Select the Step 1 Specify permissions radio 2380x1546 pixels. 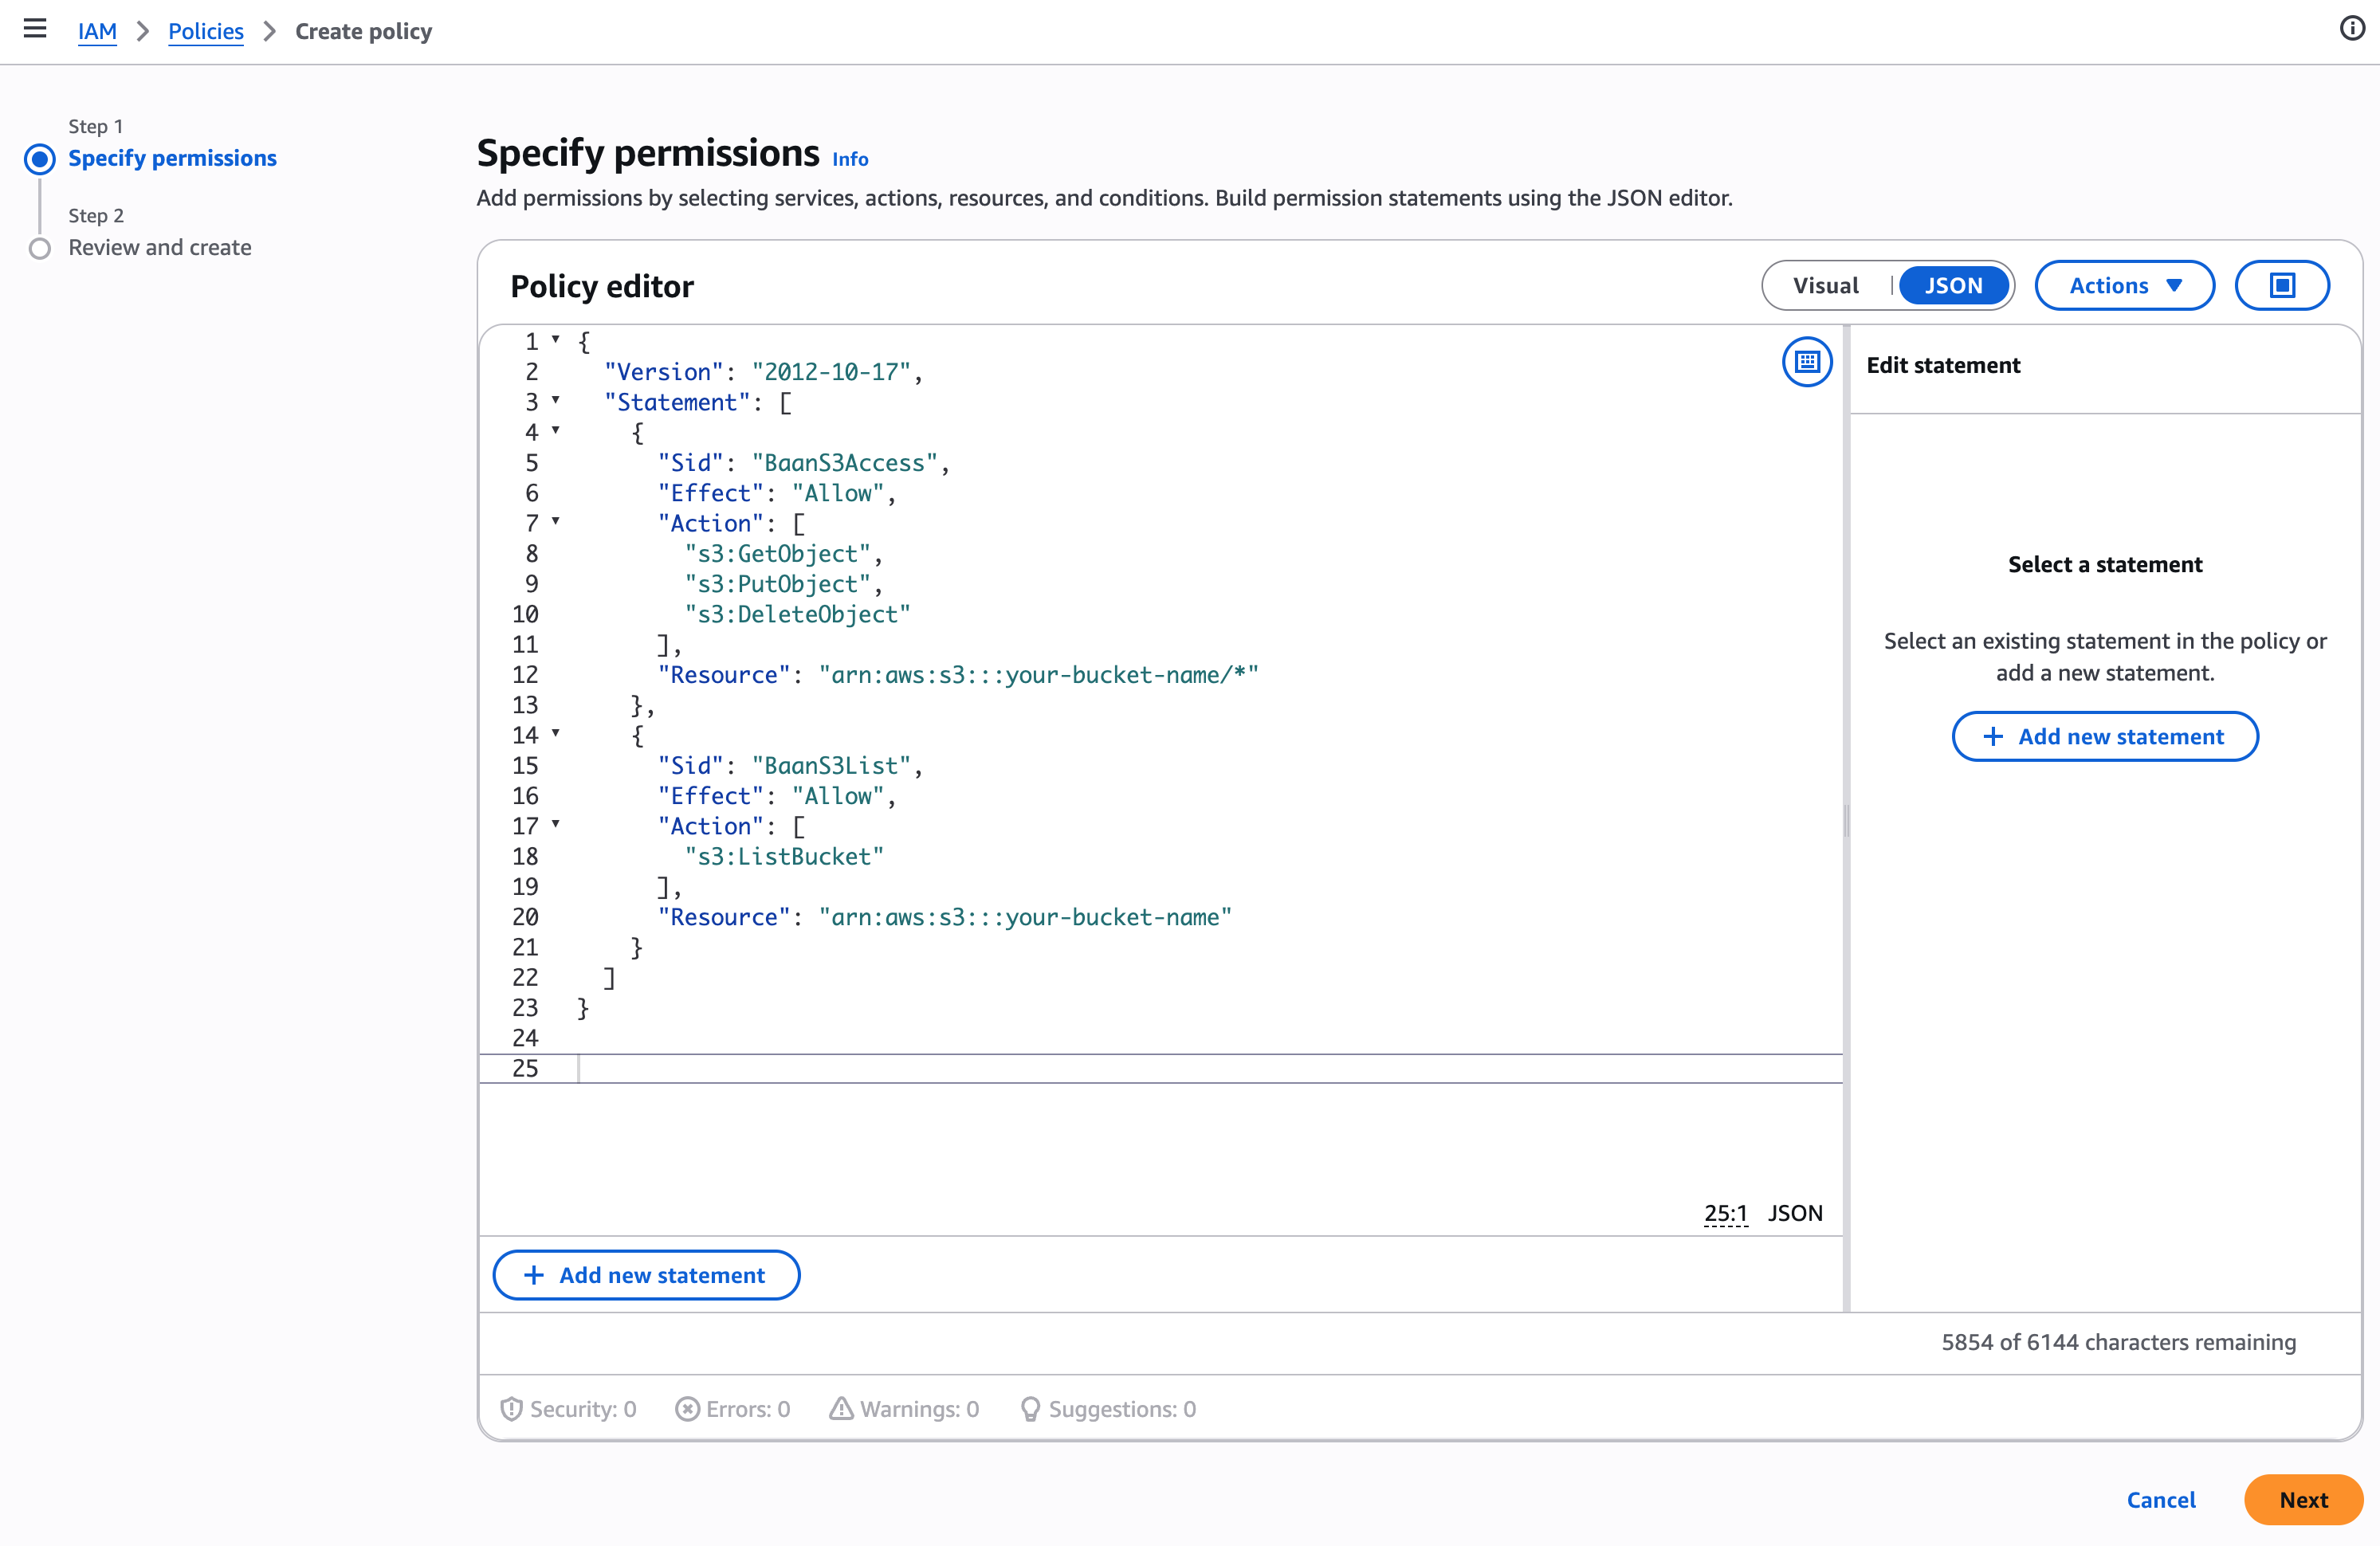point(40,159)
